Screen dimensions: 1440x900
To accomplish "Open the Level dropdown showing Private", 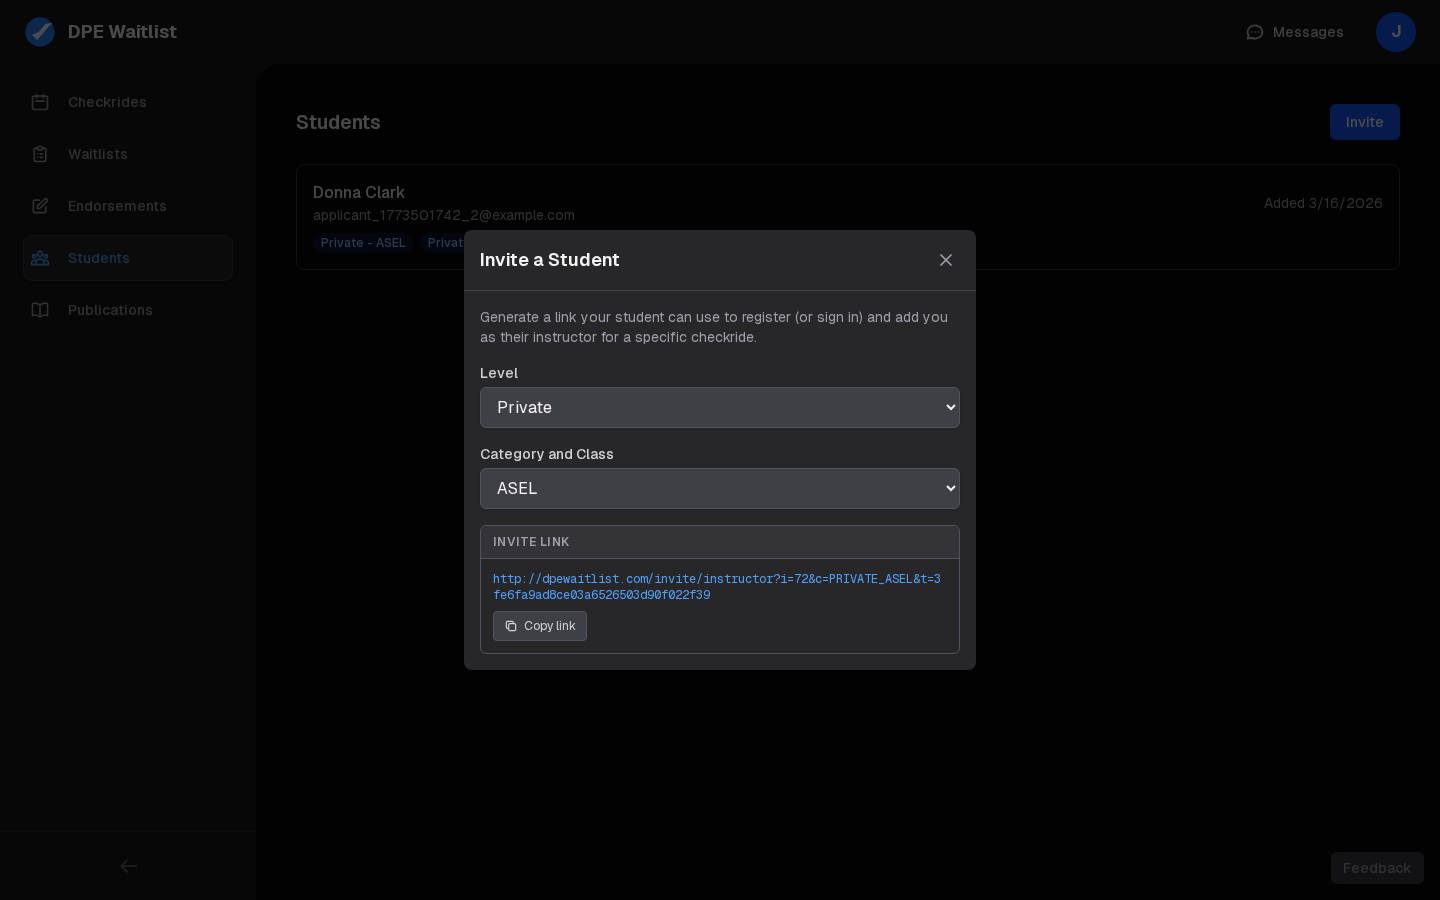I will point(720,407).
